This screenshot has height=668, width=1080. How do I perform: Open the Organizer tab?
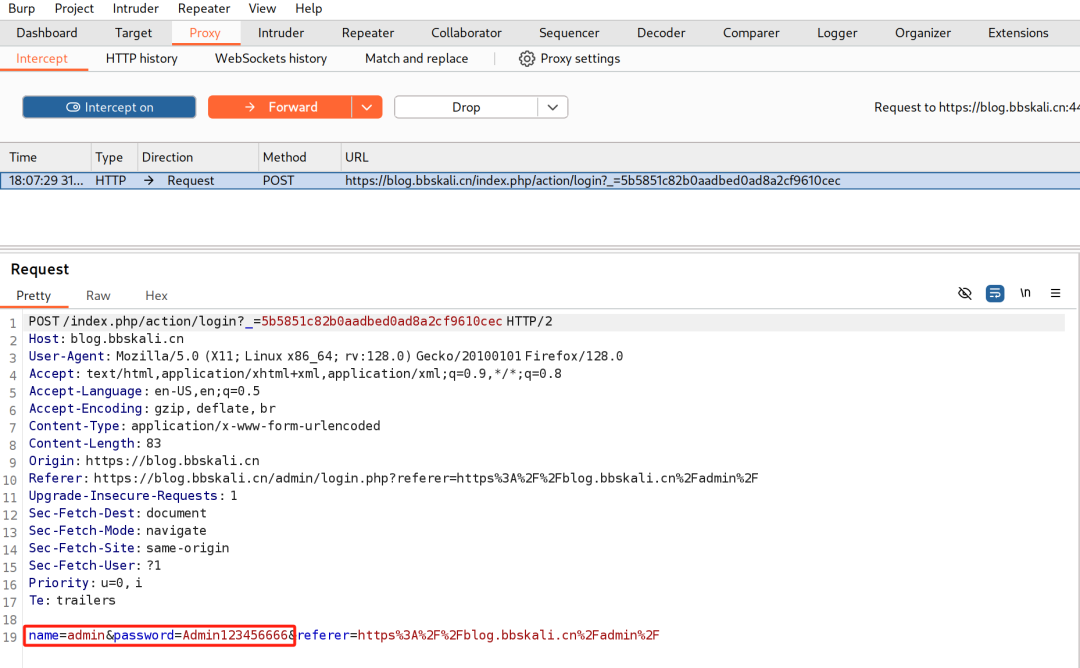pyautogui.click(x=922, y=32)
